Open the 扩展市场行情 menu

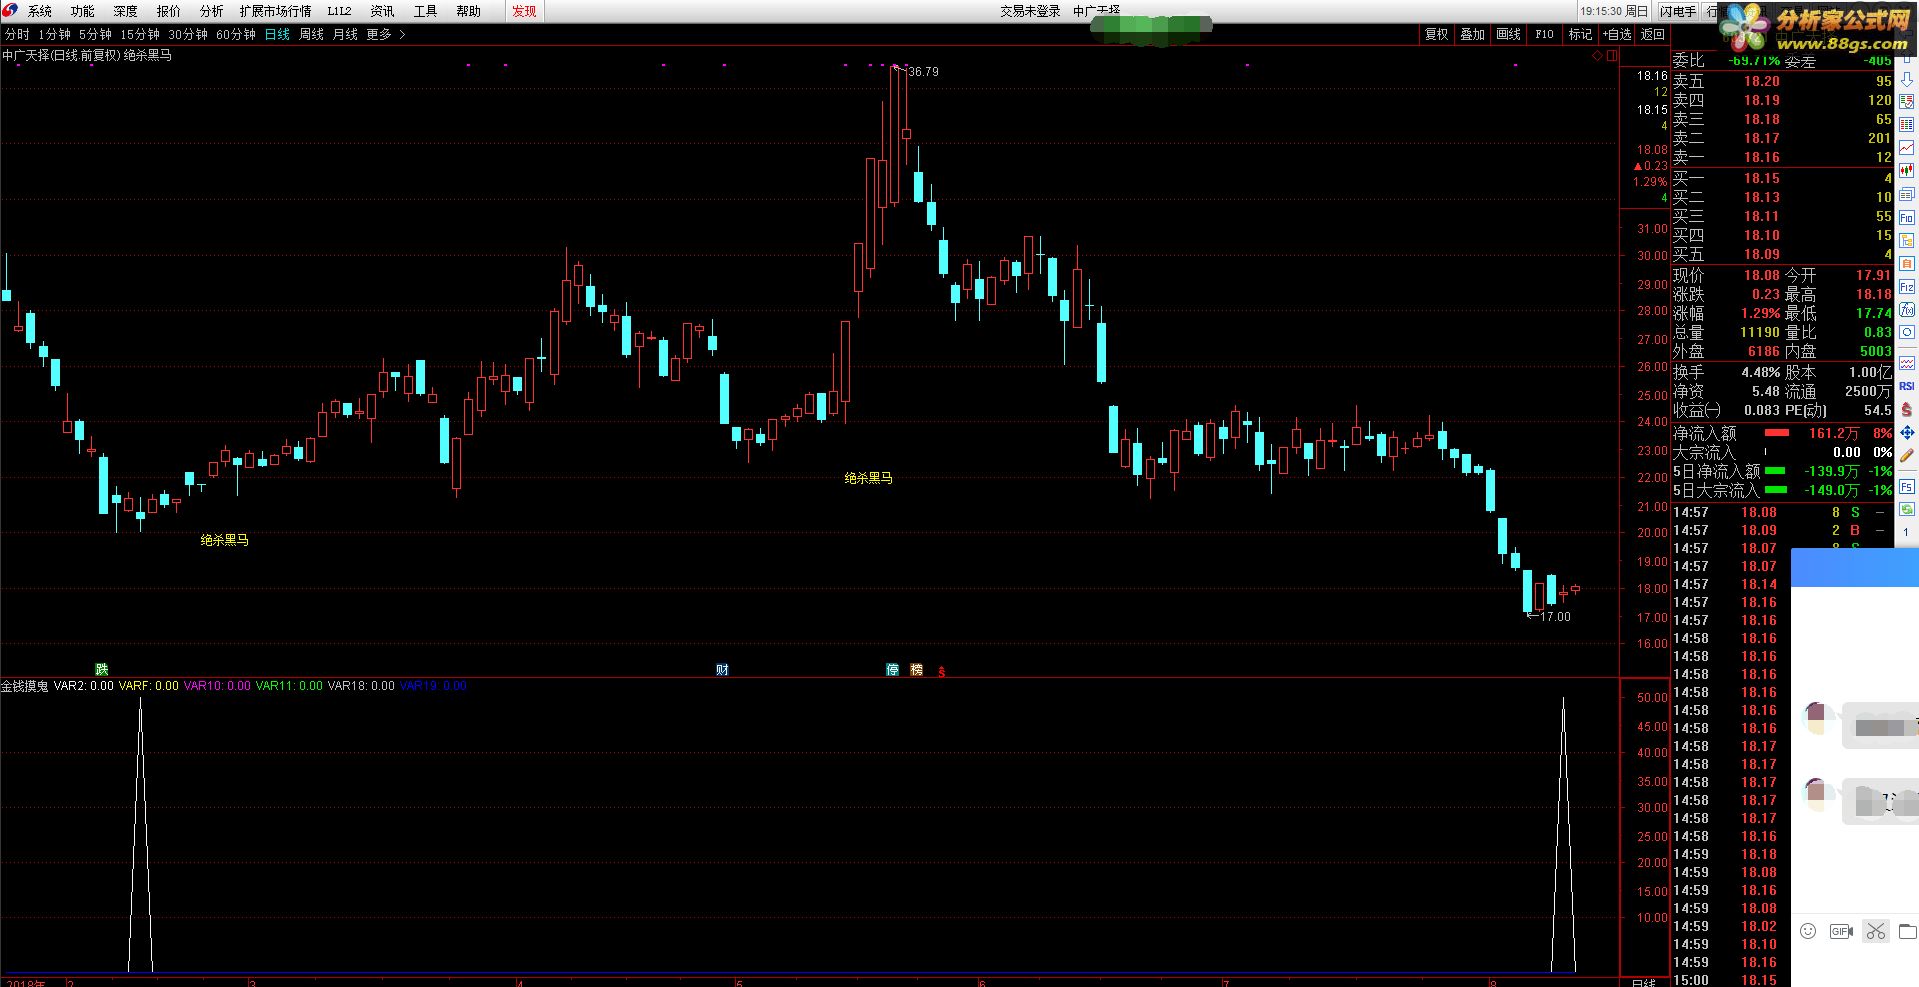[275, 11]
